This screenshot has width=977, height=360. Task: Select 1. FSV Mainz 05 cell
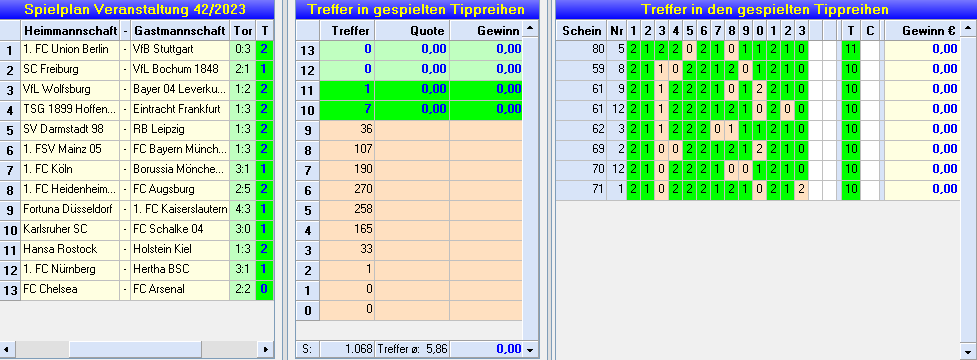click(70, 149)
